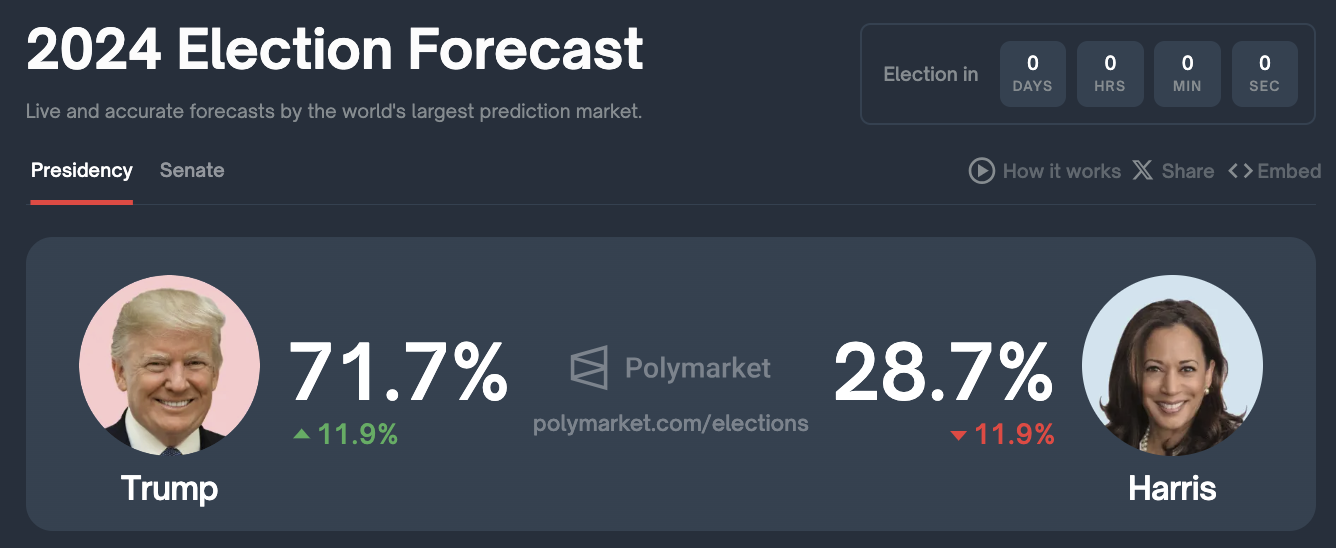Switch to the Senate tab
The height and width of the screenshot is (548, 1336).
[192, 171]
